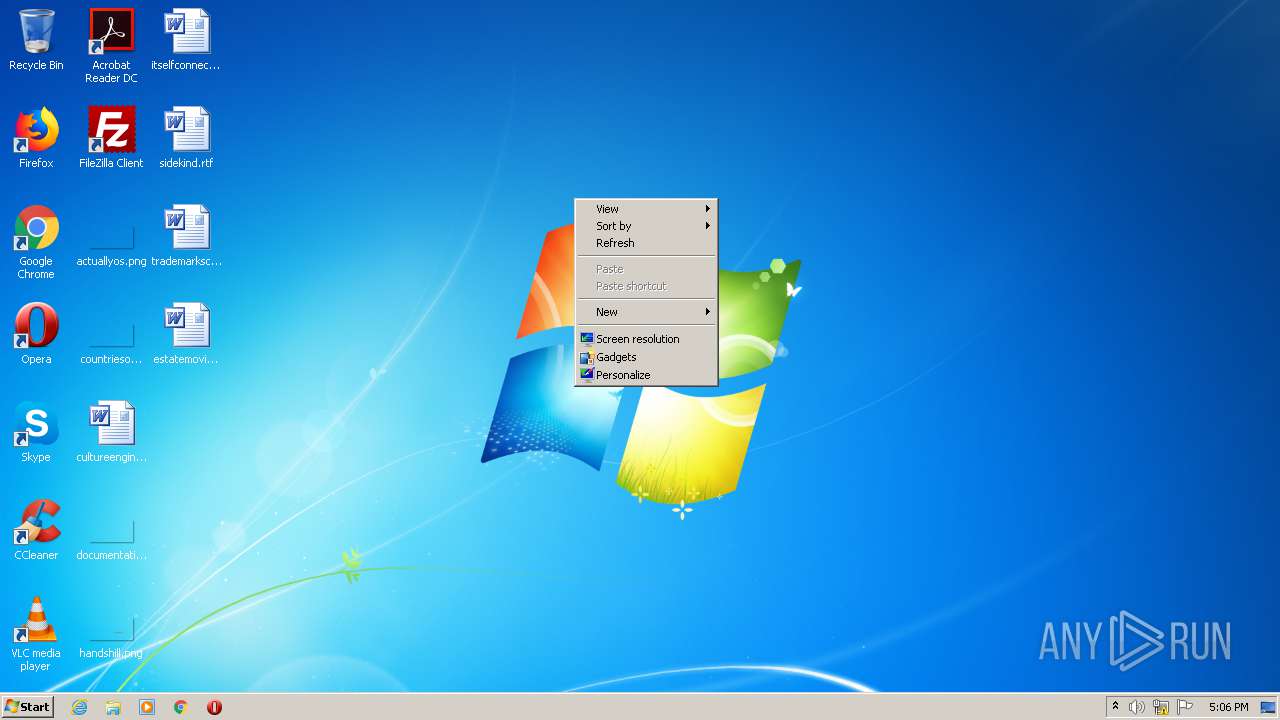Viewport: 1280px width, 720px height.
Task: Choose Refresh in the context menu
Action: (x=646, y=243)
